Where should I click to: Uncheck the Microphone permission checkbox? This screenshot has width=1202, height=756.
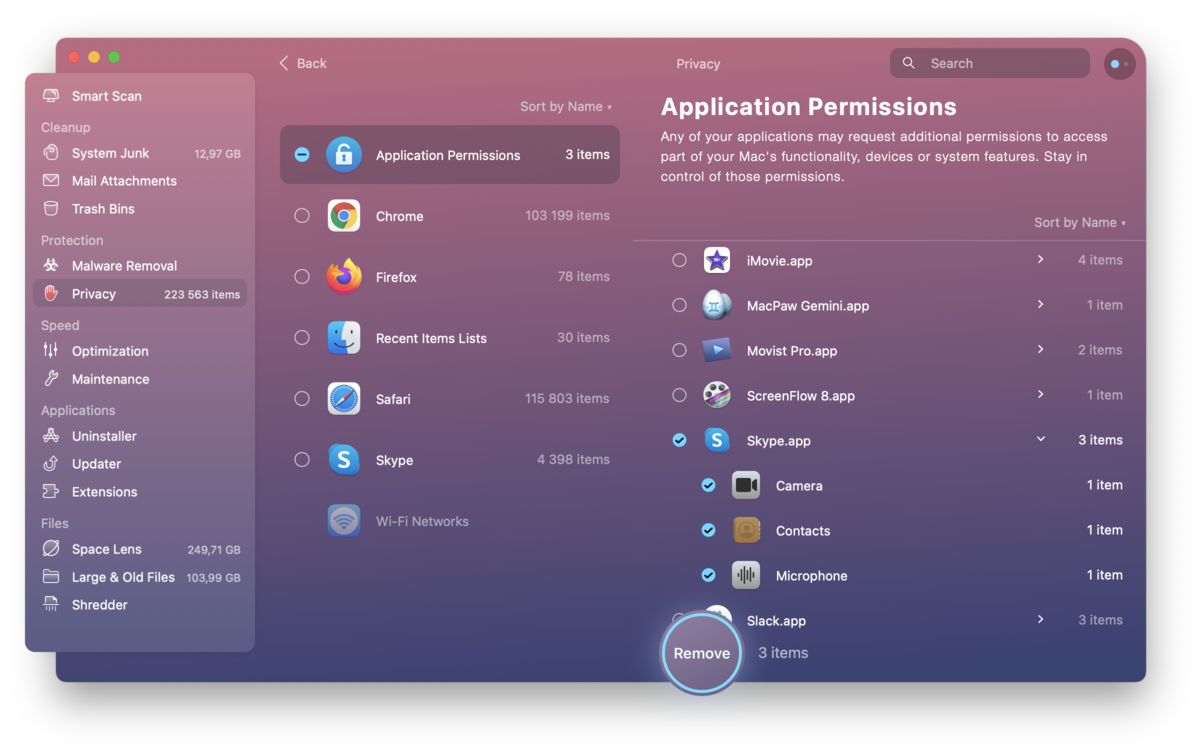coord(709,575)
